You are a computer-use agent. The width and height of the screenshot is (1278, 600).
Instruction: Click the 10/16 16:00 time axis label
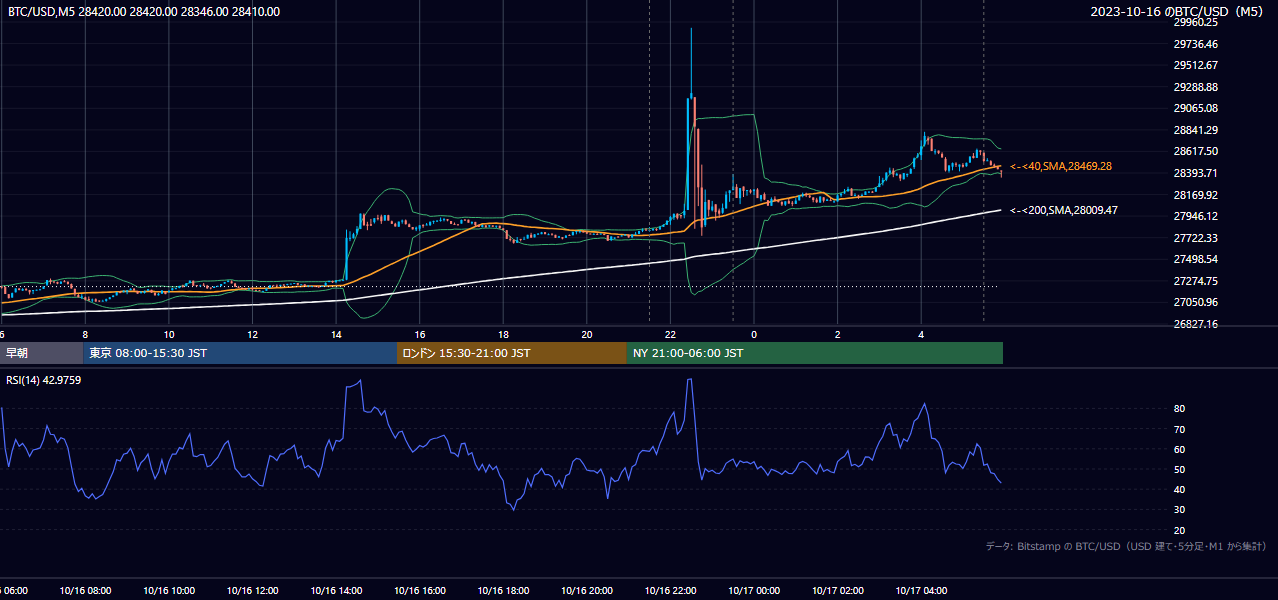(x=420, y=591)
